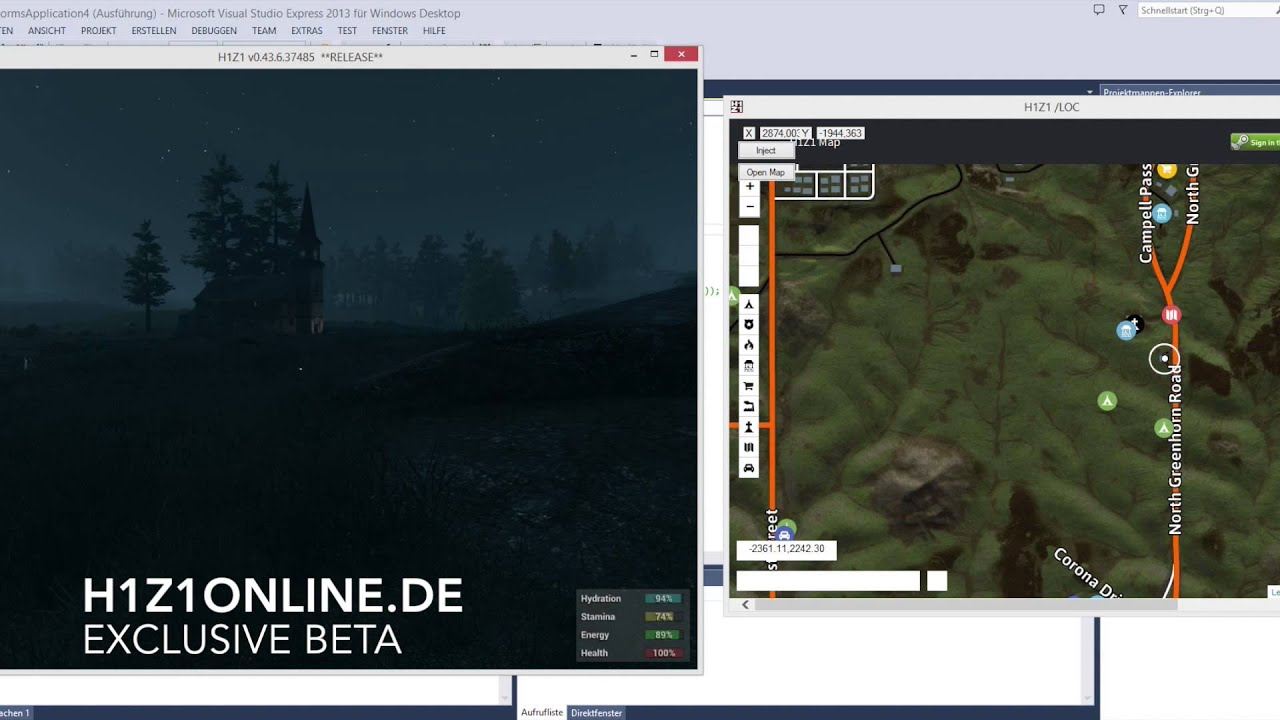Click green tent marker left of Greenhorn Road
The image size is (1280, 720).
pos(1106,401)
